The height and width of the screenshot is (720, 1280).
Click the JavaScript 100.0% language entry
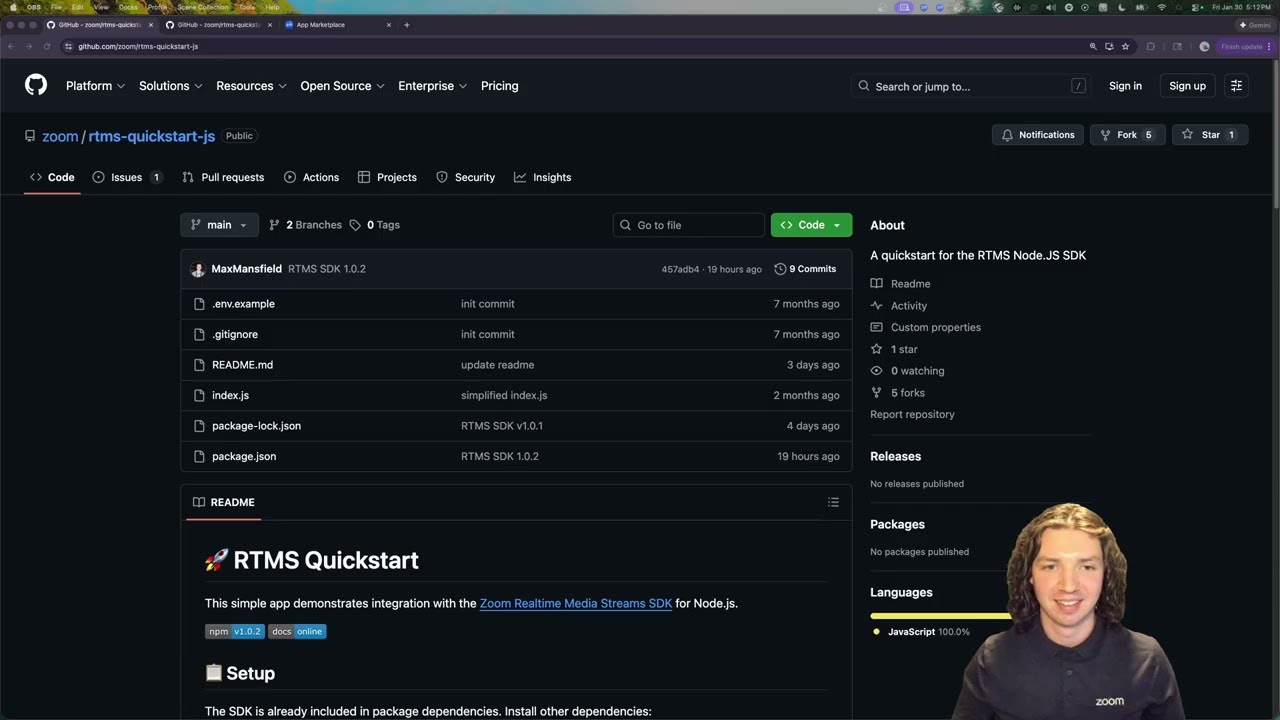coord(921,632)
